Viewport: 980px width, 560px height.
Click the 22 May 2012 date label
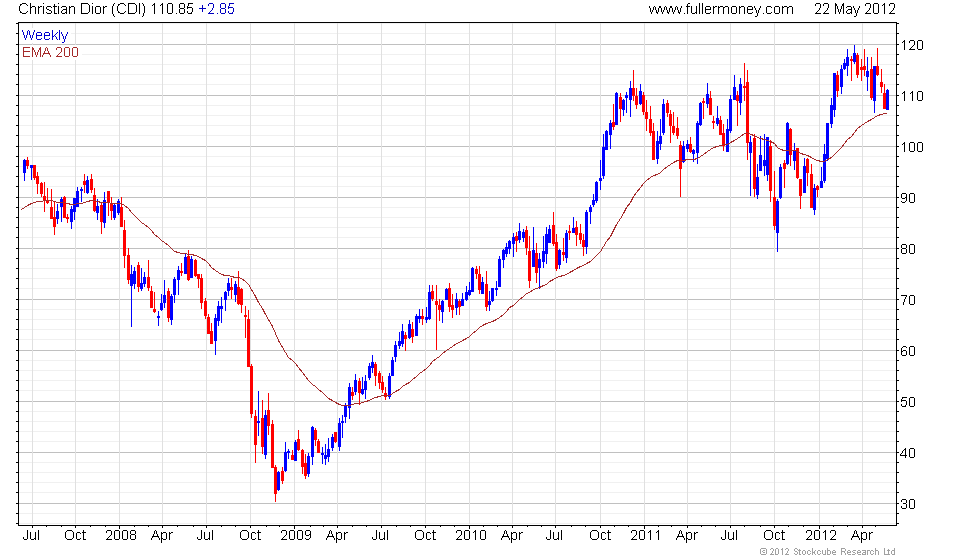(x=854, y=9)
